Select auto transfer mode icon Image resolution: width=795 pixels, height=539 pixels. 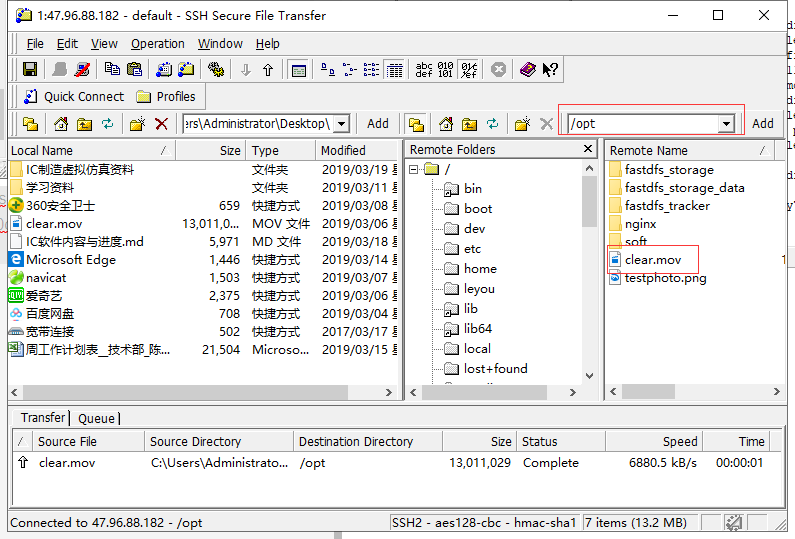[x=468, y=70]
